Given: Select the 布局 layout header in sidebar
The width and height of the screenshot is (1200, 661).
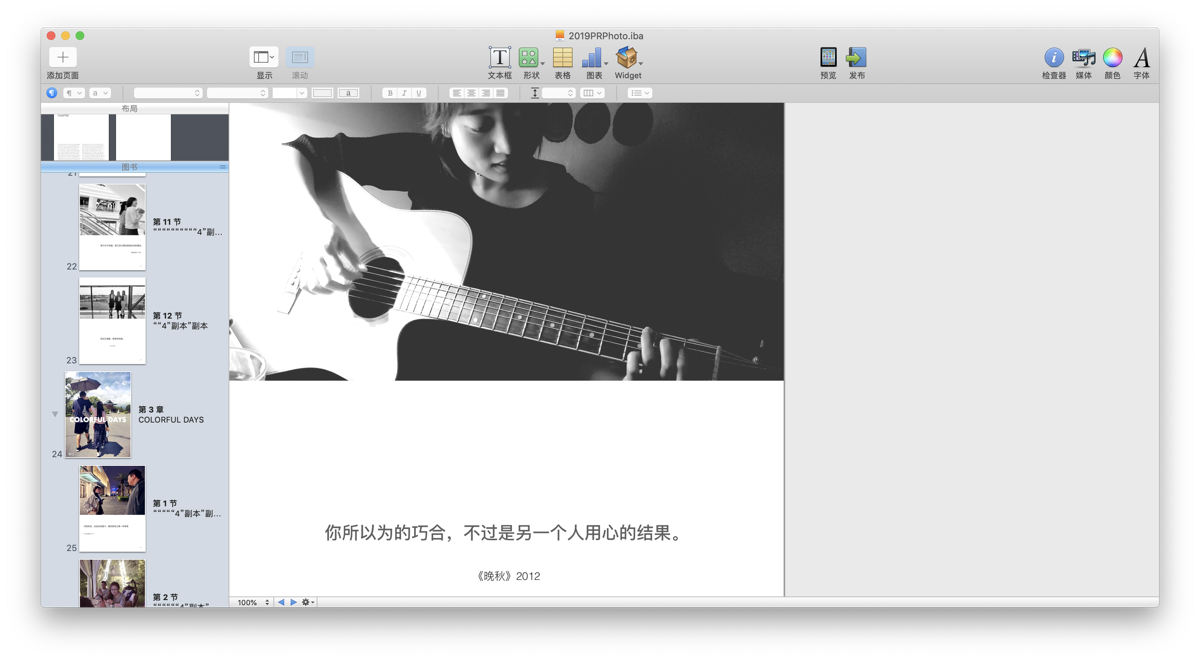Looking at the screenshot, I should point(130,108).
